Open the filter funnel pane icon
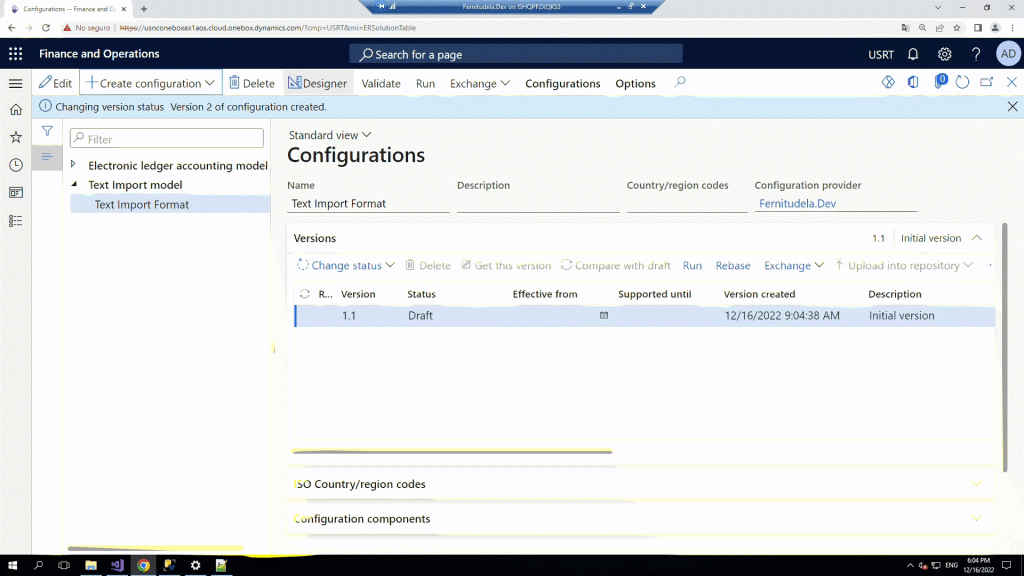Image resolution: width=1024 pixels, height=576 pixels. point(46,131)
